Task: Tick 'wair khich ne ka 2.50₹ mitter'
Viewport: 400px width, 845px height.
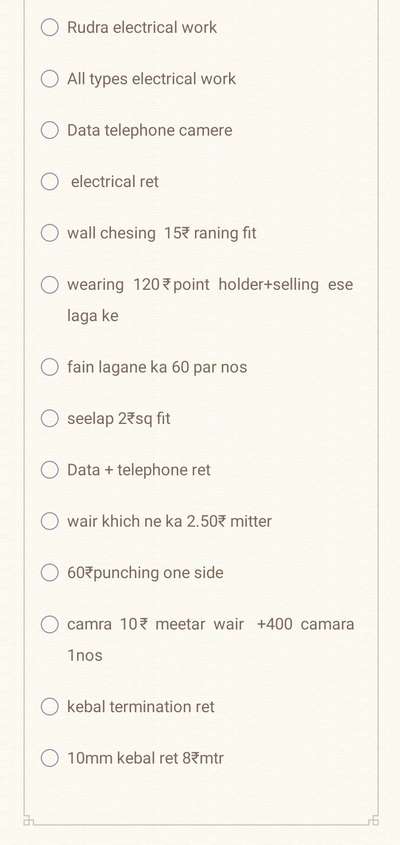Action: point(50,521)
